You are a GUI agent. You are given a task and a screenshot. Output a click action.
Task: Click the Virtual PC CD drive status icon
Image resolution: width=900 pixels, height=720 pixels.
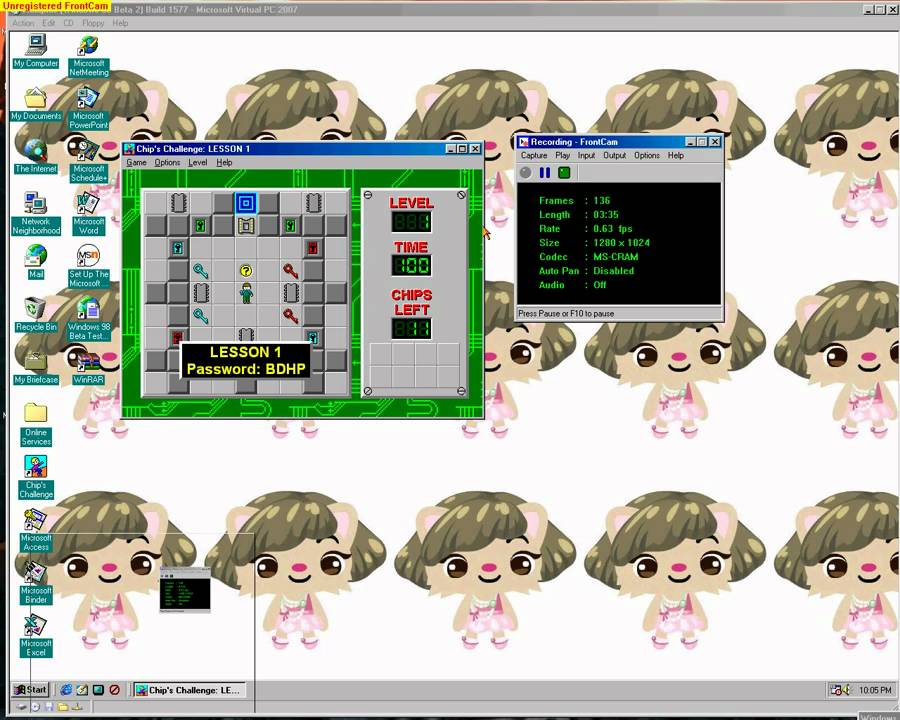point(35,707)
